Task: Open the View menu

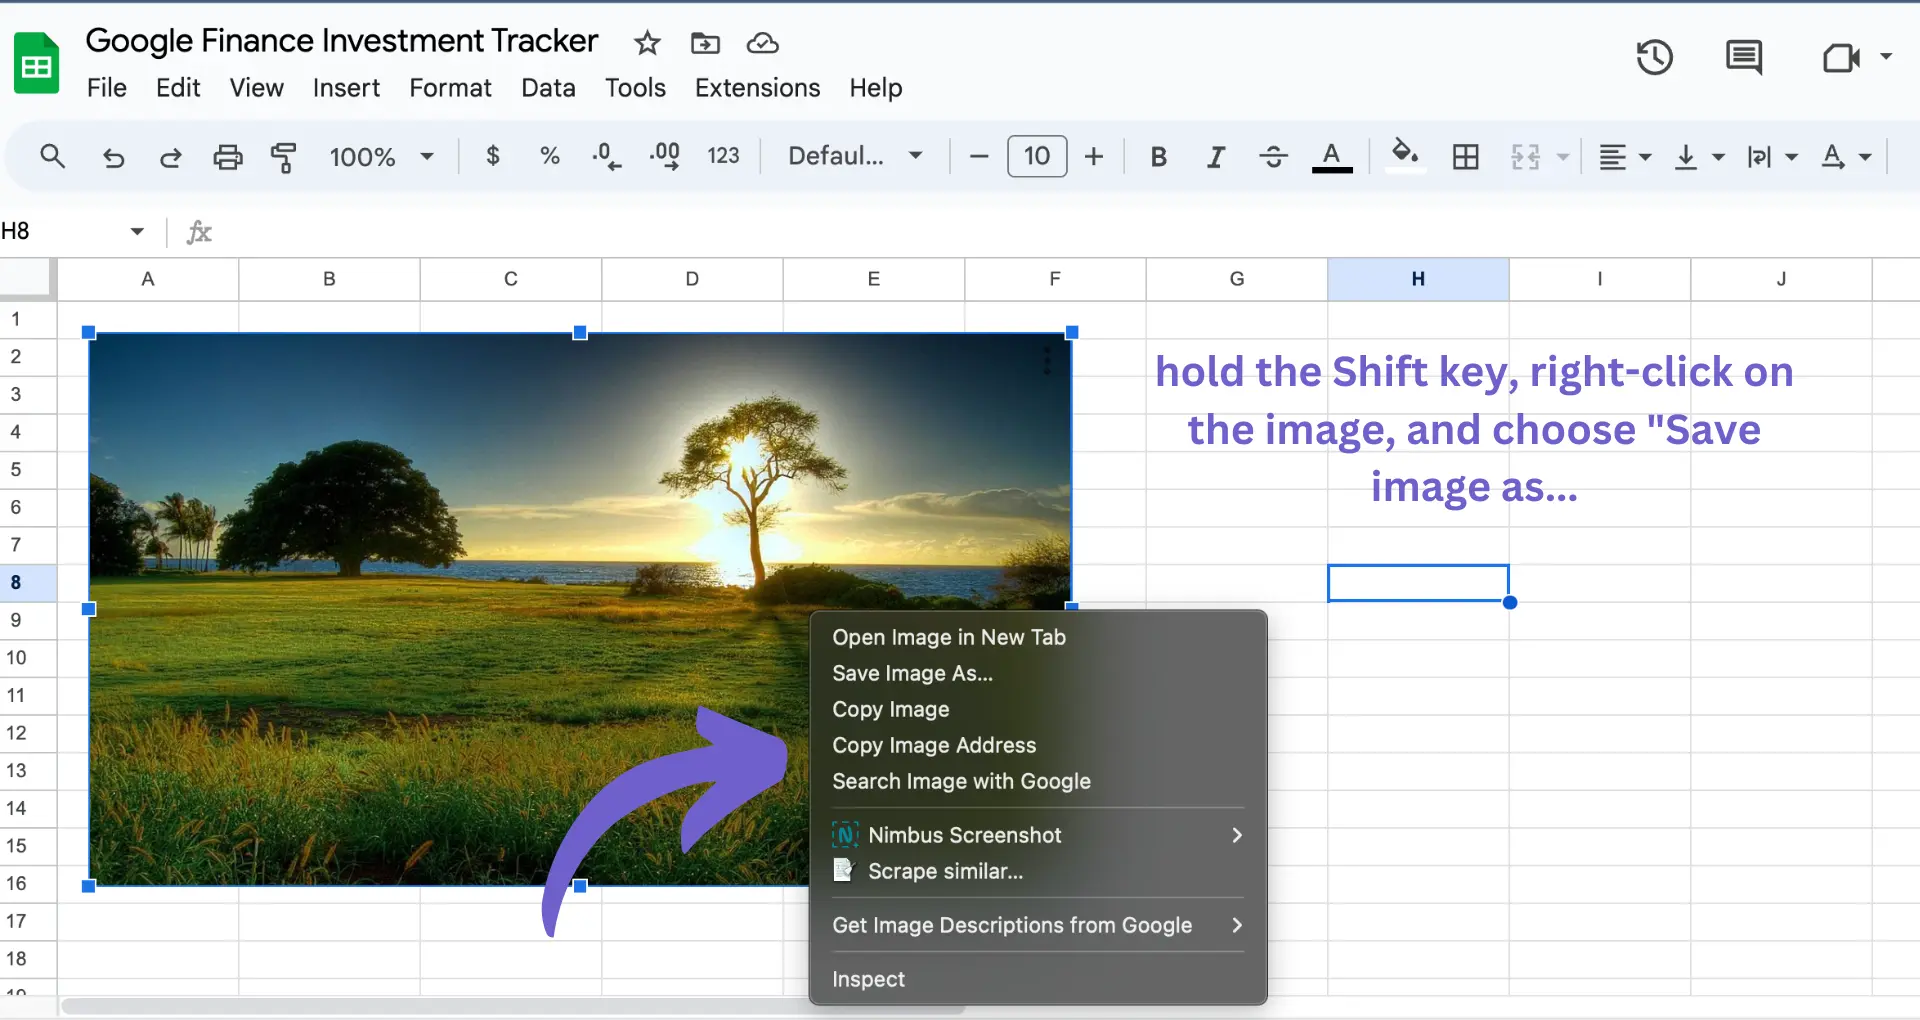Action: coord(257,88)
